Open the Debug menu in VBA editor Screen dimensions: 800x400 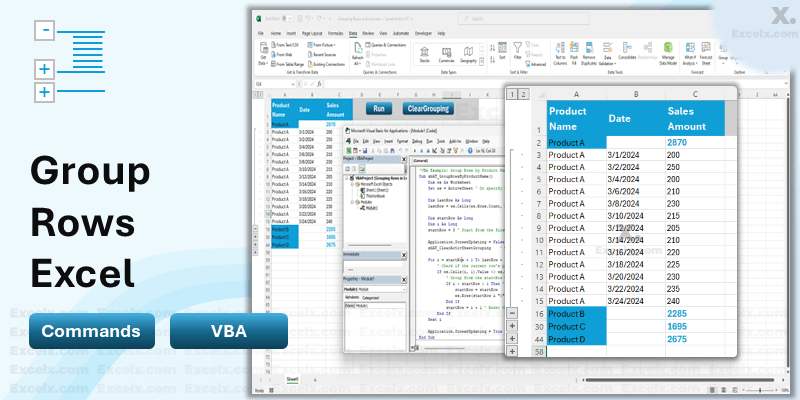tap(417, 141)
